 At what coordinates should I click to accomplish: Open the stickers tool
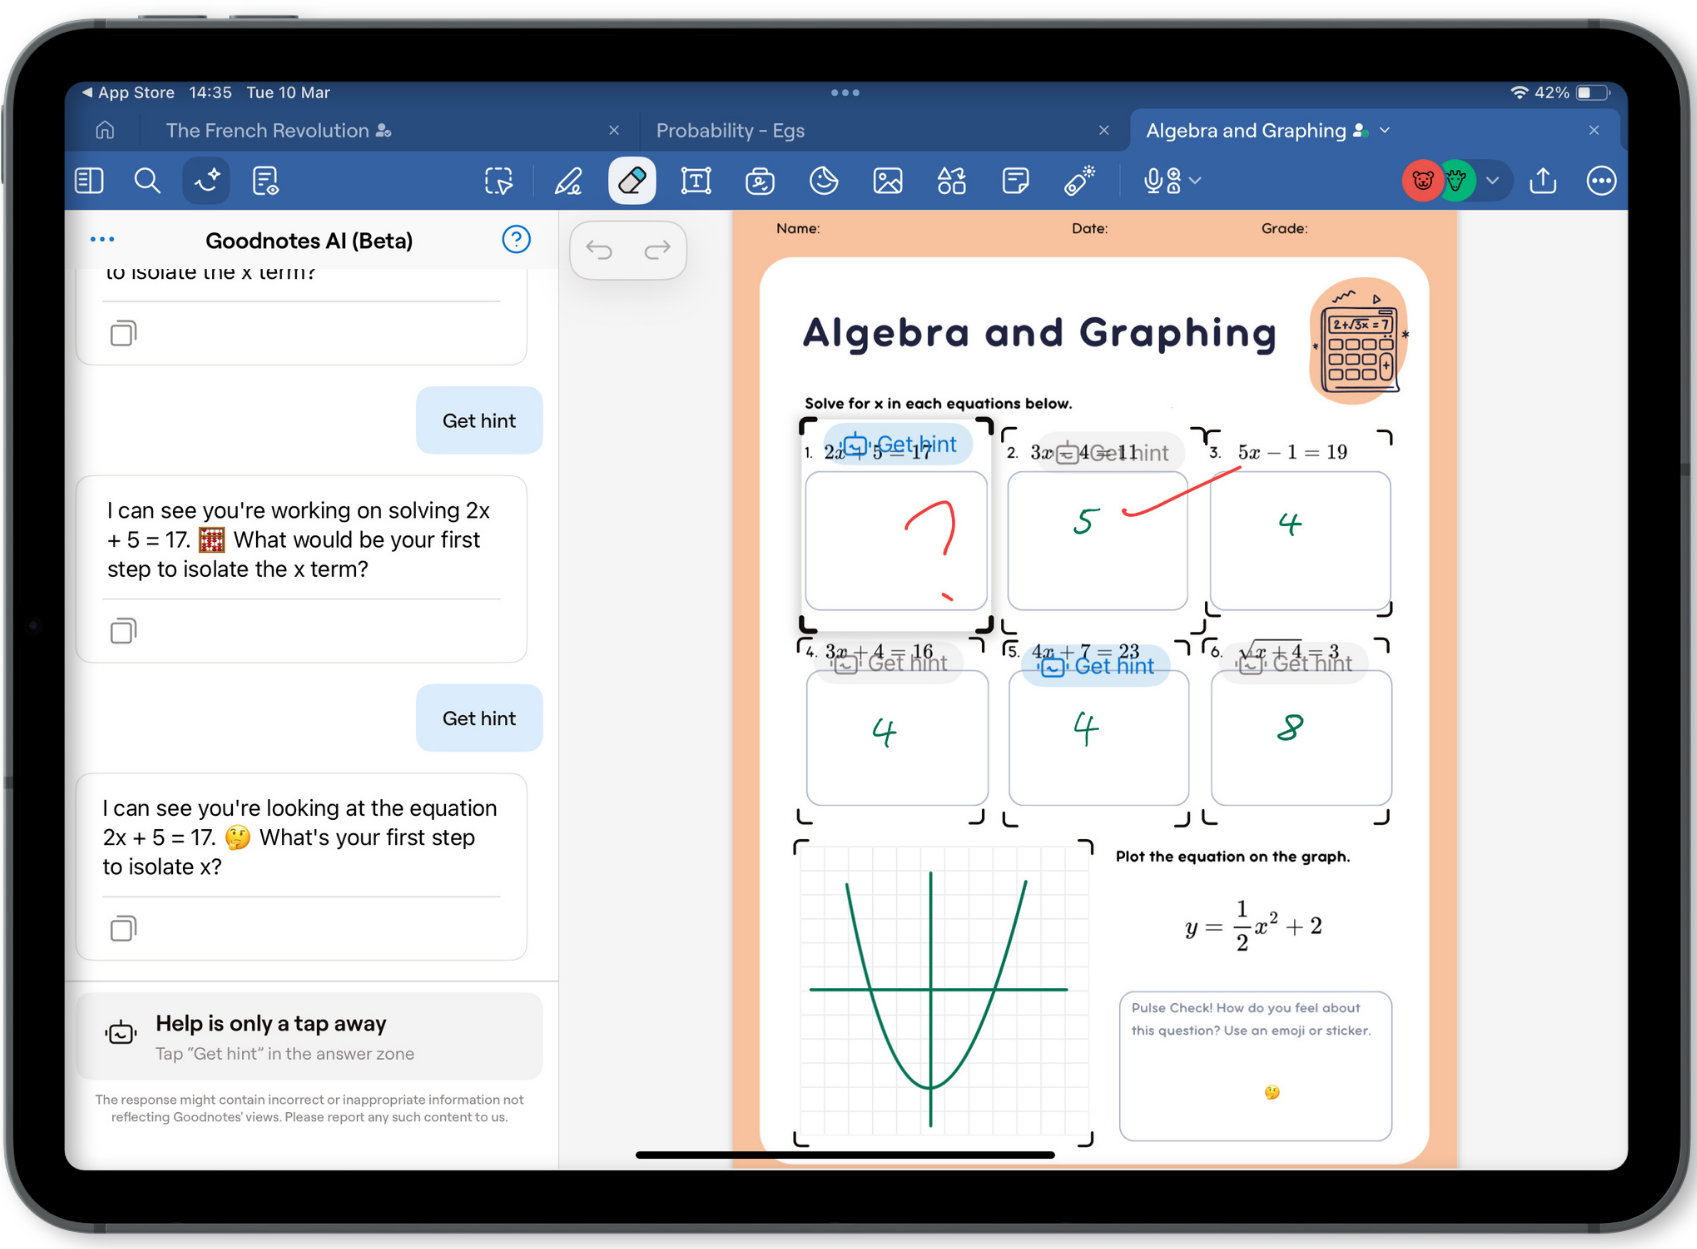(x=823, y=181)
